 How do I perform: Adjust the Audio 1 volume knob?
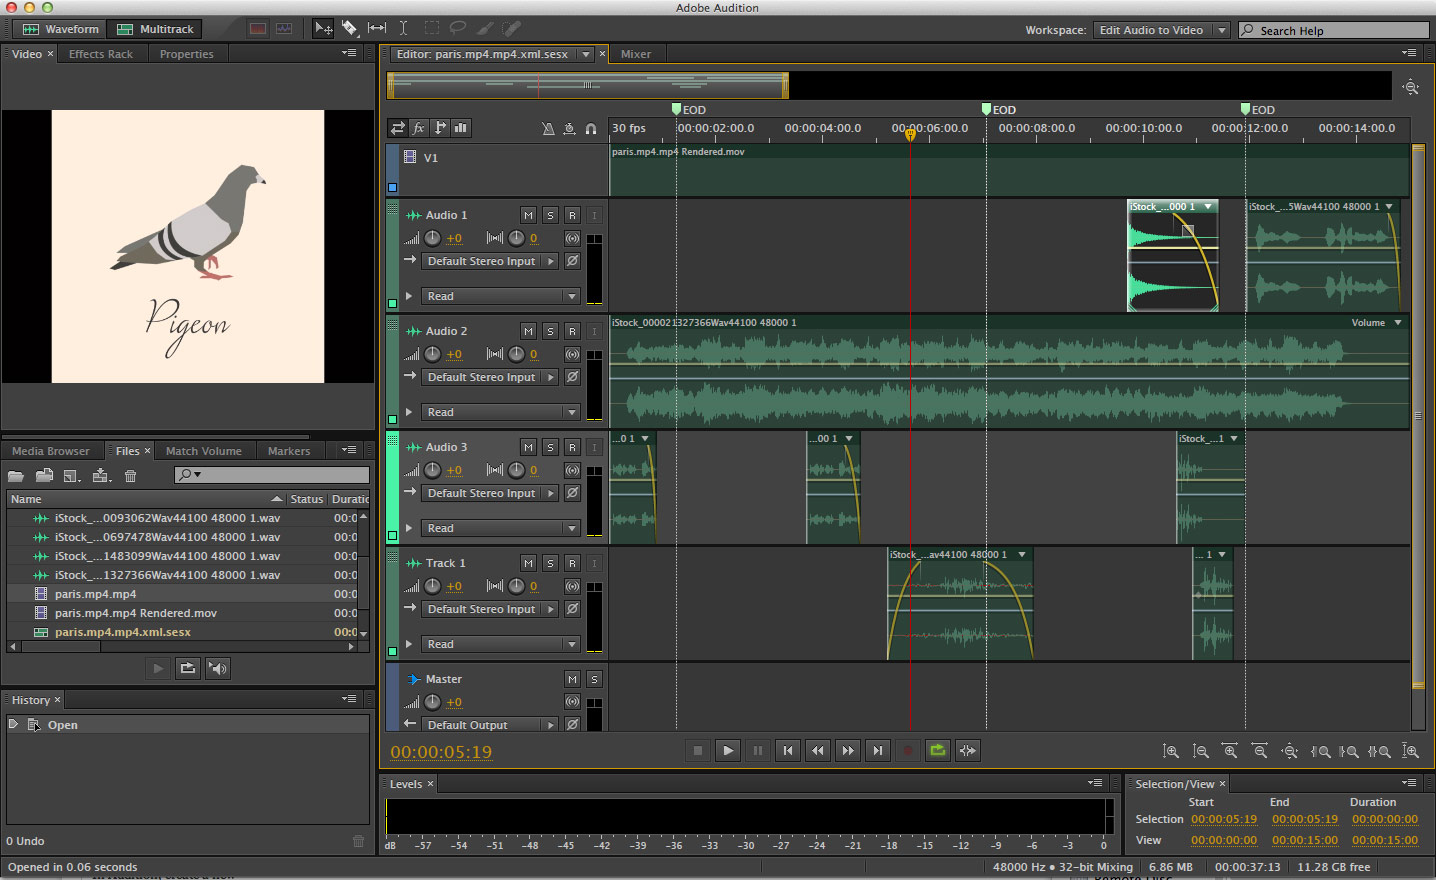432,238
